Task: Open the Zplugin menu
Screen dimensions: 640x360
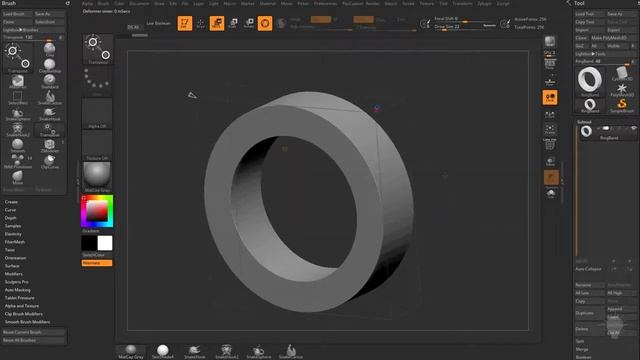Action: (484, 3)
